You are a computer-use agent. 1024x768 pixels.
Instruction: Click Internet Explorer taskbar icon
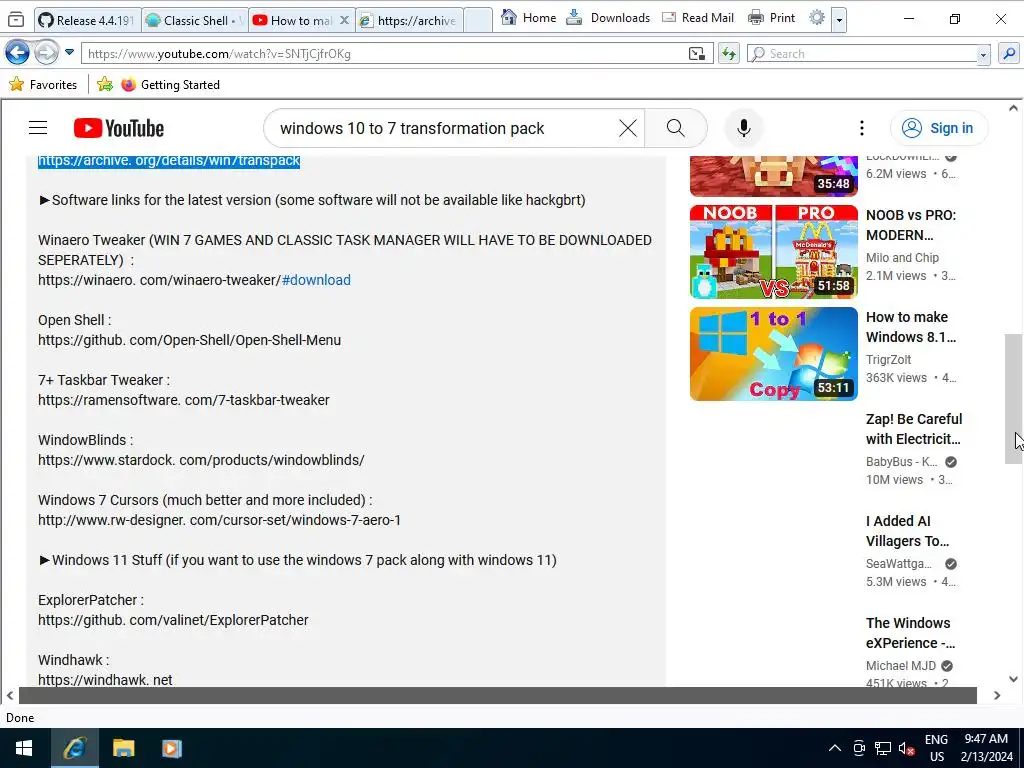(74, 748)
